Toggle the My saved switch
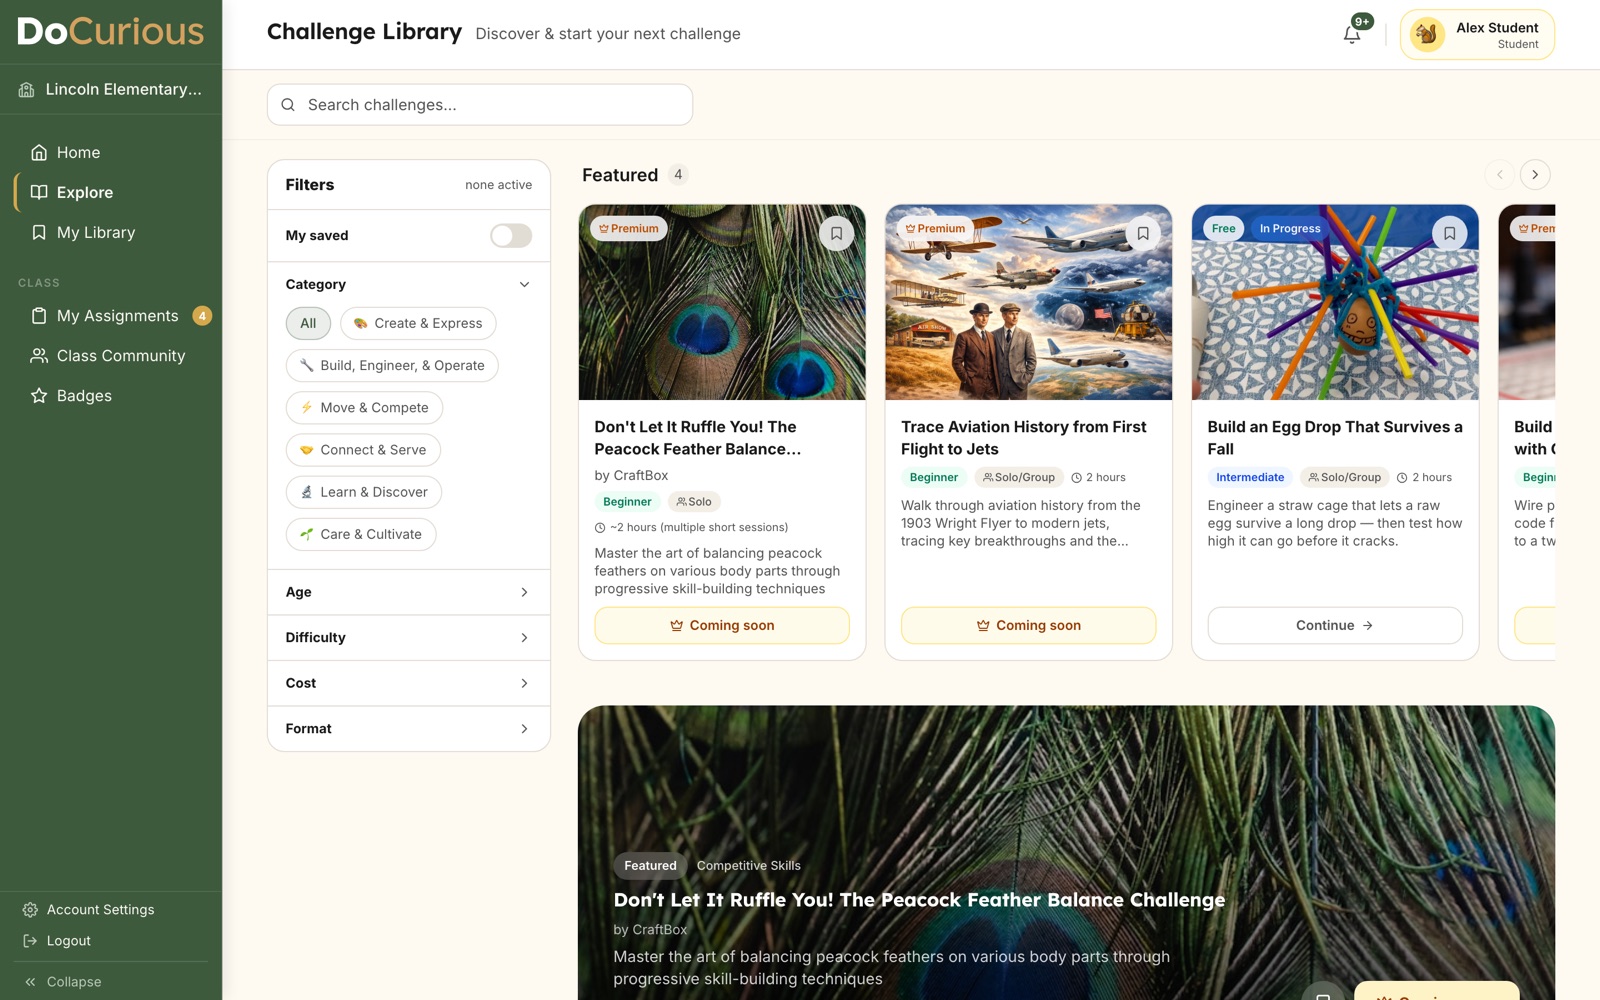 click(511, 236)
